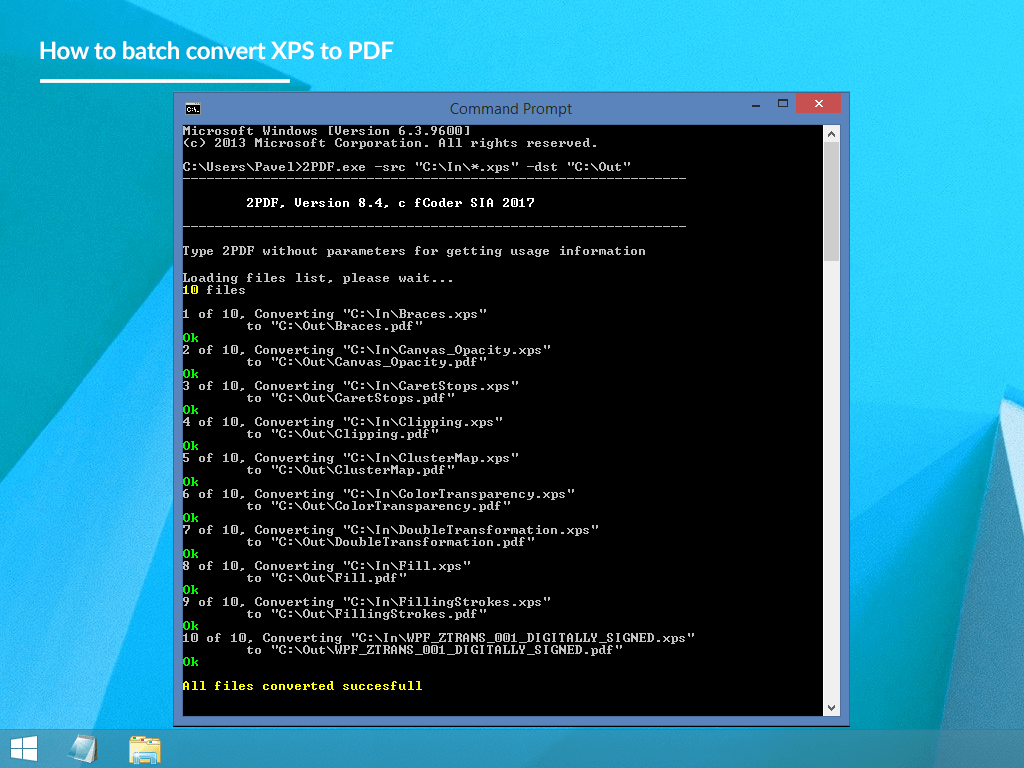Click the Fill.xps converting line

[327, 566]
